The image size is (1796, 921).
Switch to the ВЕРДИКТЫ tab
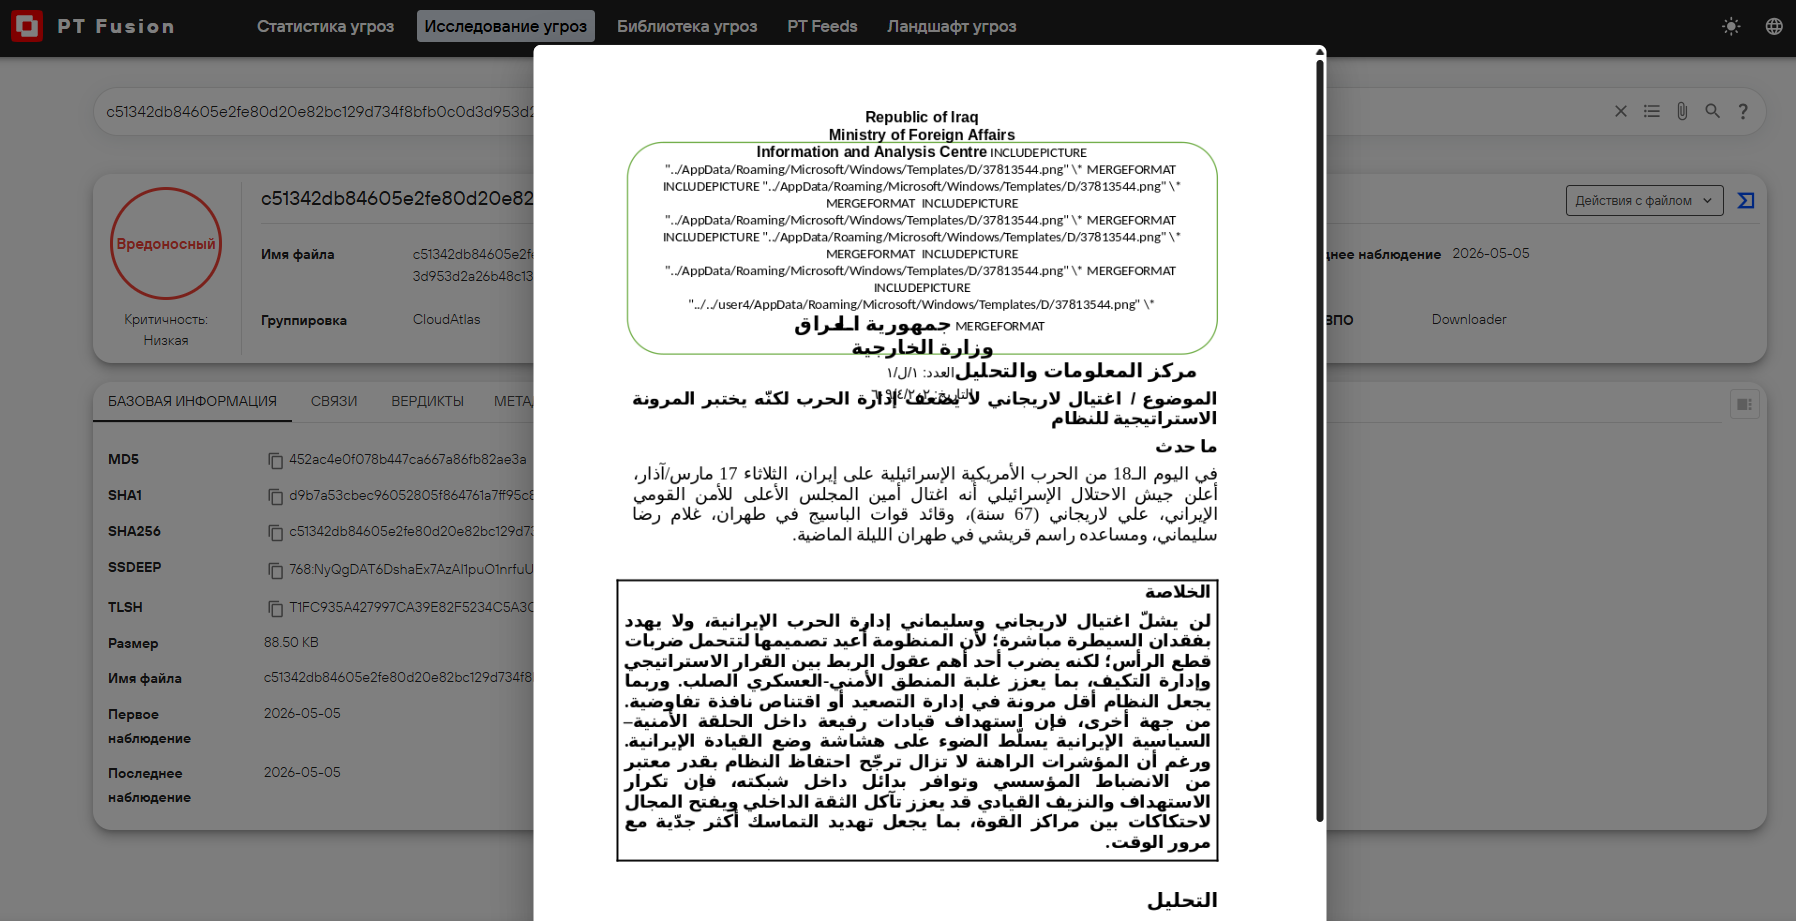pyautogui.click(x=427, y=401)
